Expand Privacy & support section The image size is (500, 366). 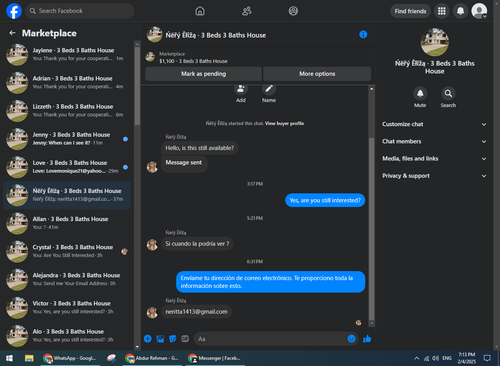pyautogui.click(x=434, y=176)
